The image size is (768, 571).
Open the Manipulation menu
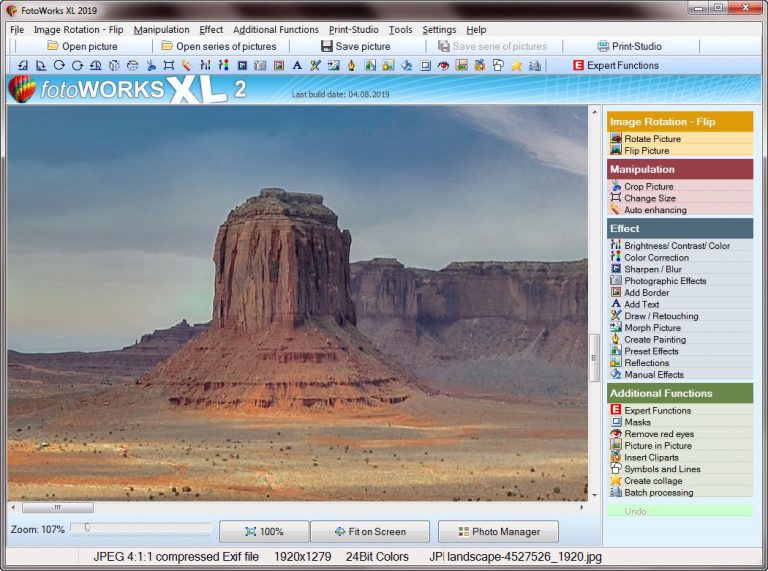(x=162, y=30)
